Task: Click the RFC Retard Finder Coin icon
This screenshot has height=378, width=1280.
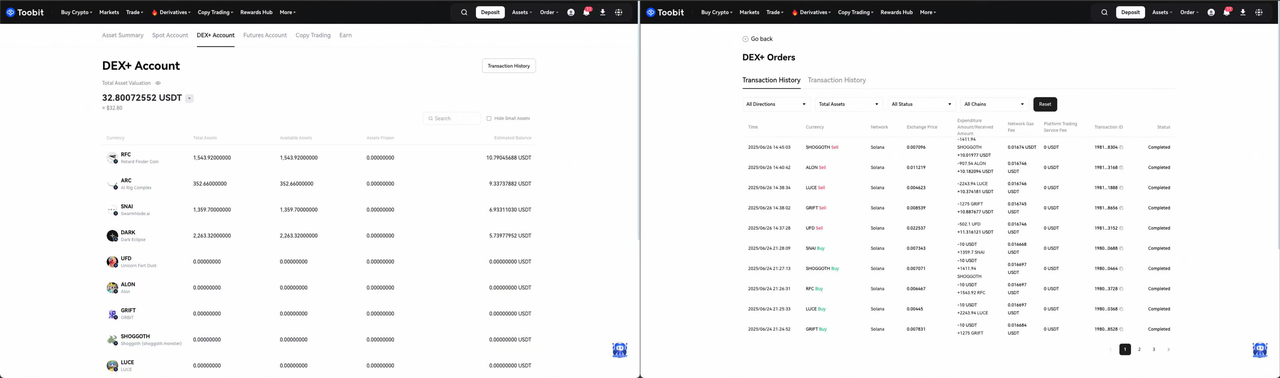Action: click(x=112, y=158)
